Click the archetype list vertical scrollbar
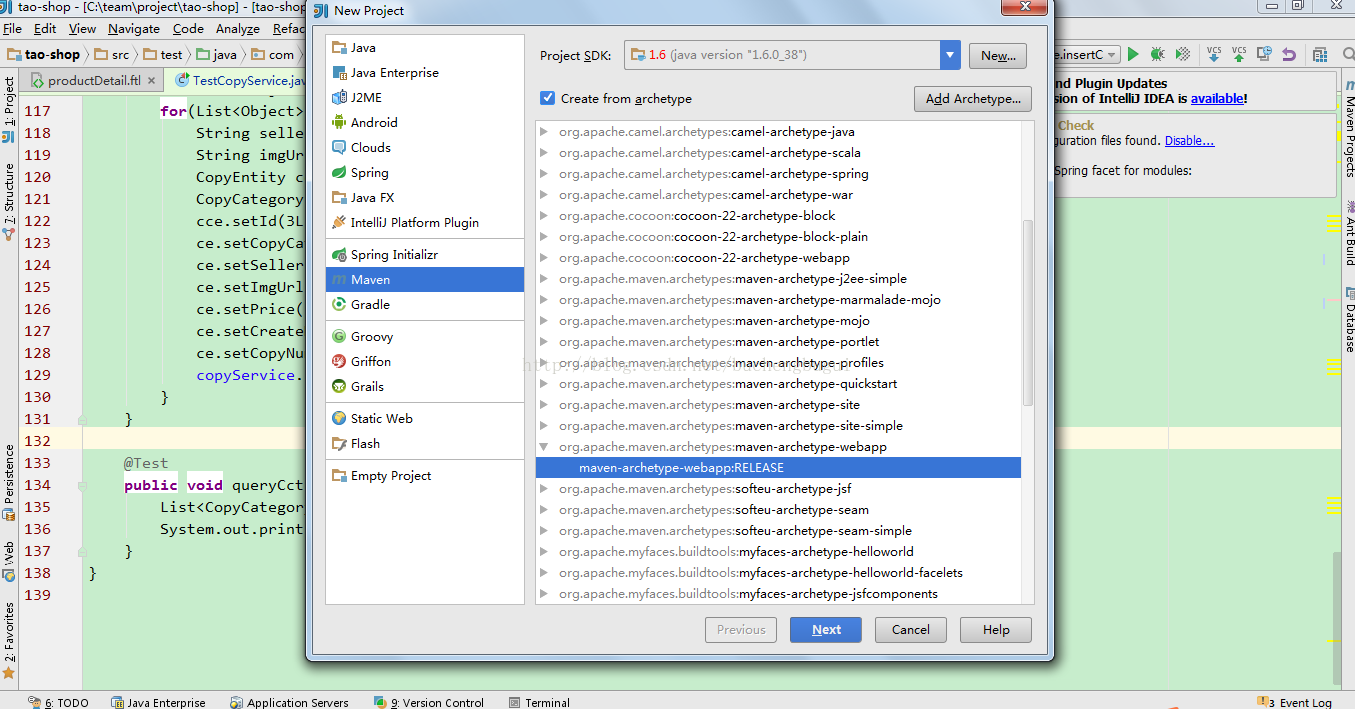This screenshot has width=1355, height=709. (1028, 312)
